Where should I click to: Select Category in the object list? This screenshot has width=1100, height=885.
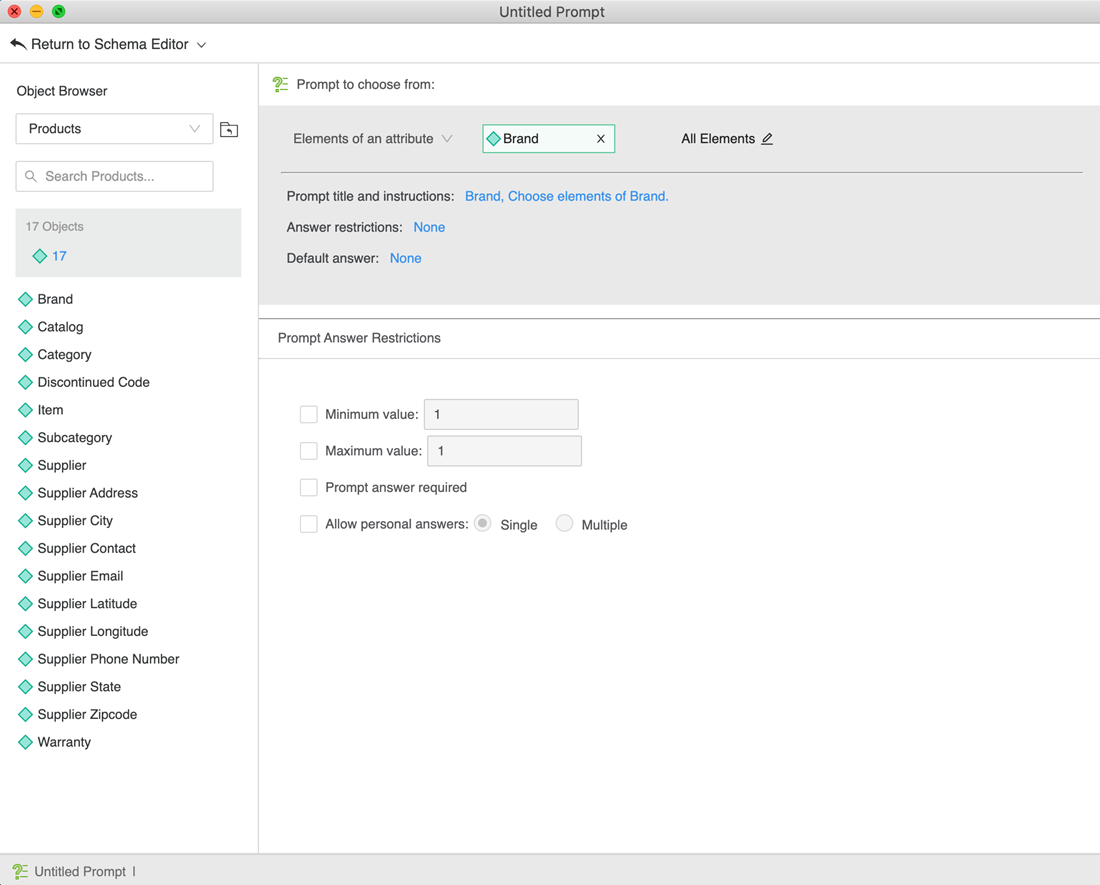coord(64,355)
